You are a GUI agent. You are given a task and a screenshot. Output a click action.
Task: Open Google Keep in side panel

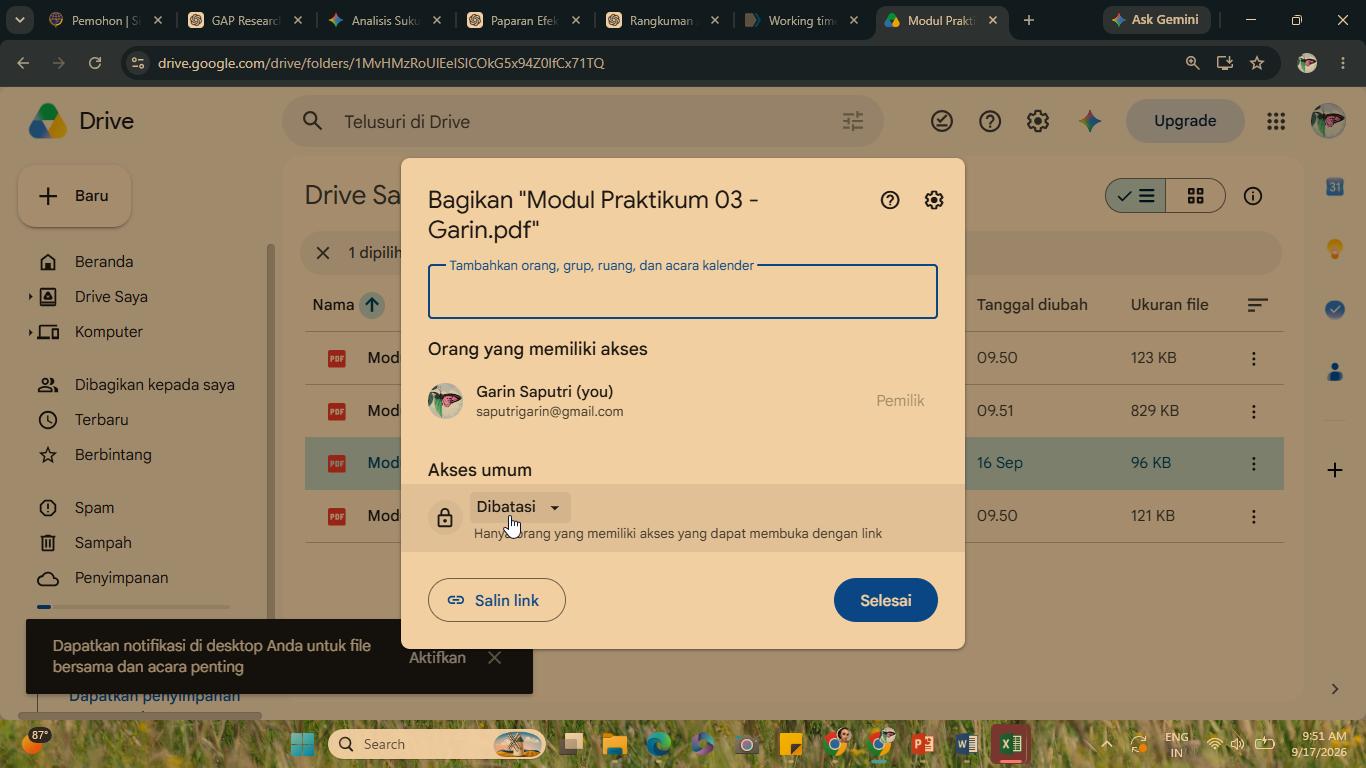pos(1335,249)
